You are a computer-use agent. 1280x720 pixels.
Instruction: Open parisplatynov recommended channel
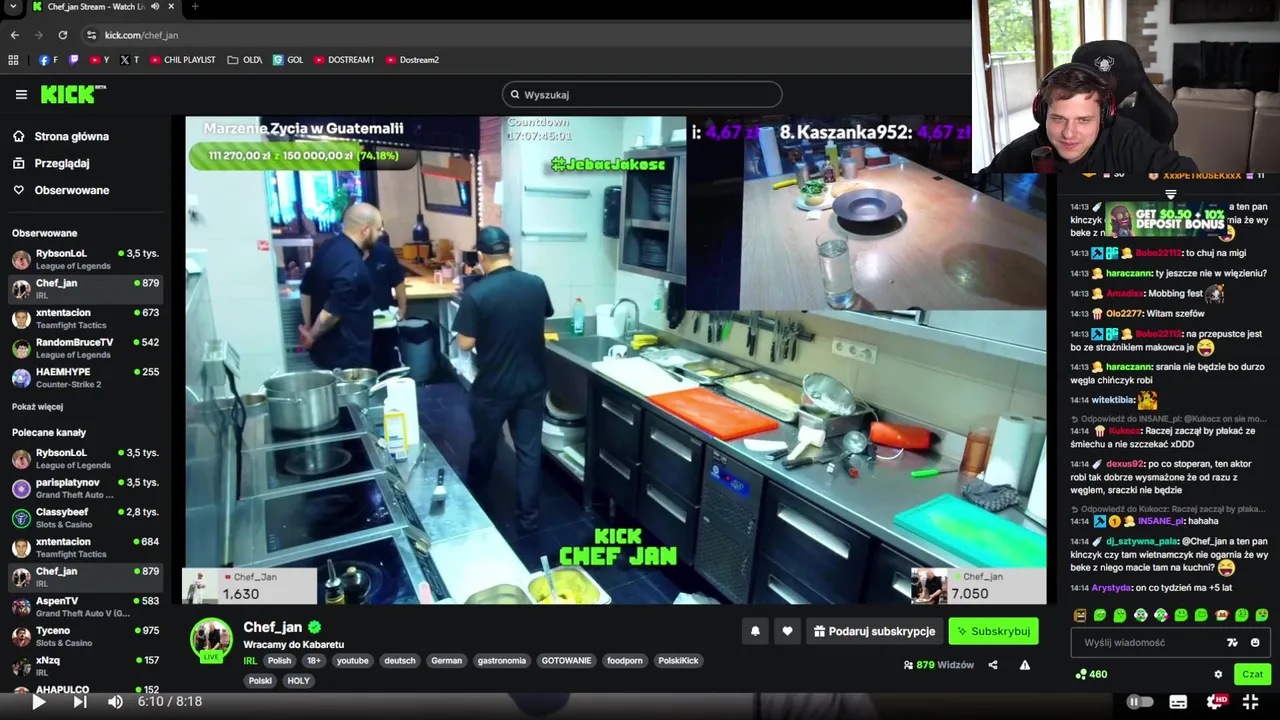coord(85,488)
